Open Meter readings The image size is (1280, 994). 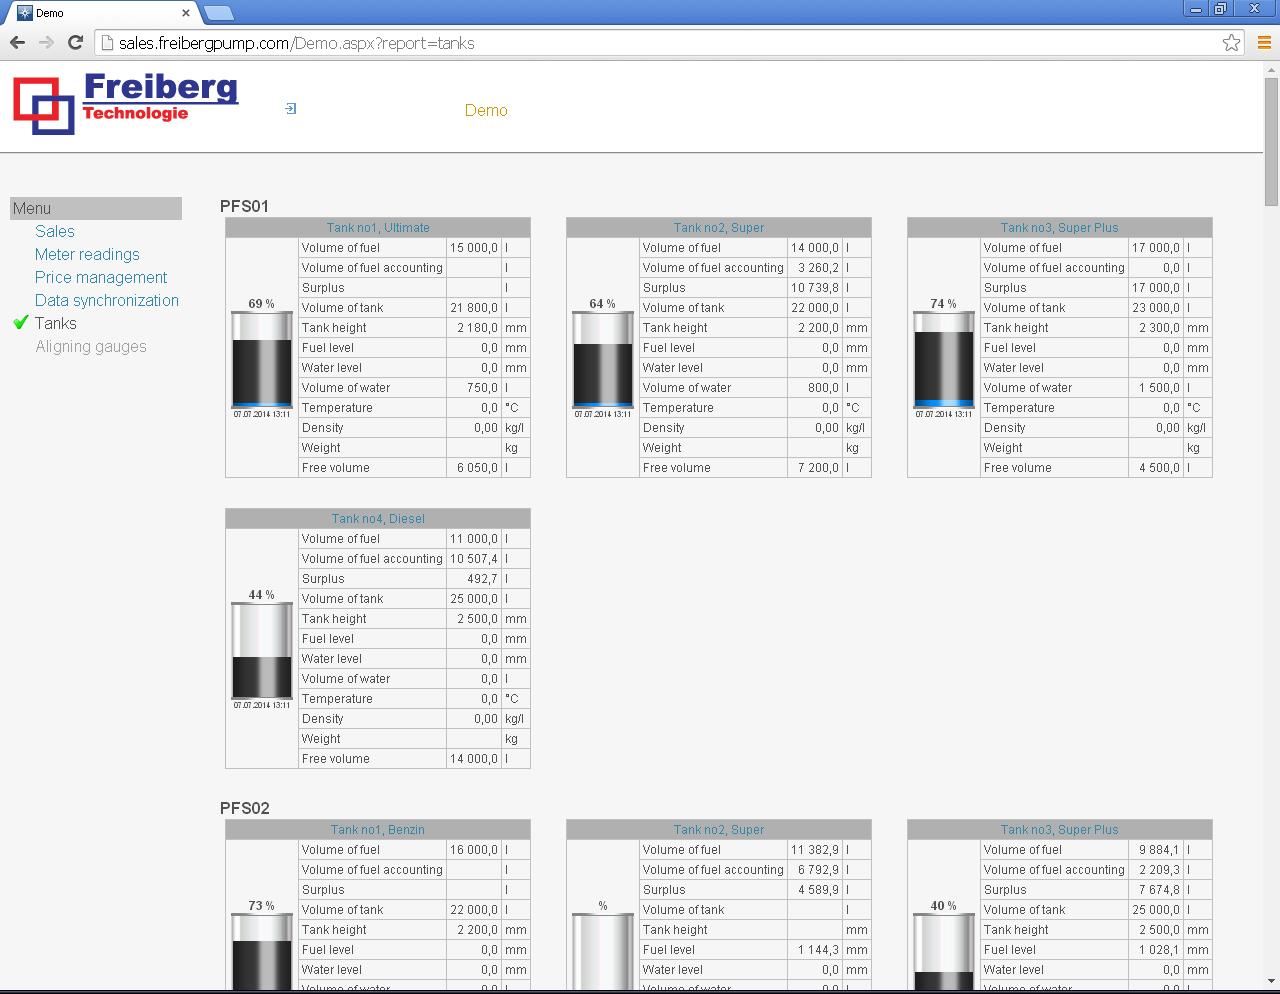(x=87, y=254)
